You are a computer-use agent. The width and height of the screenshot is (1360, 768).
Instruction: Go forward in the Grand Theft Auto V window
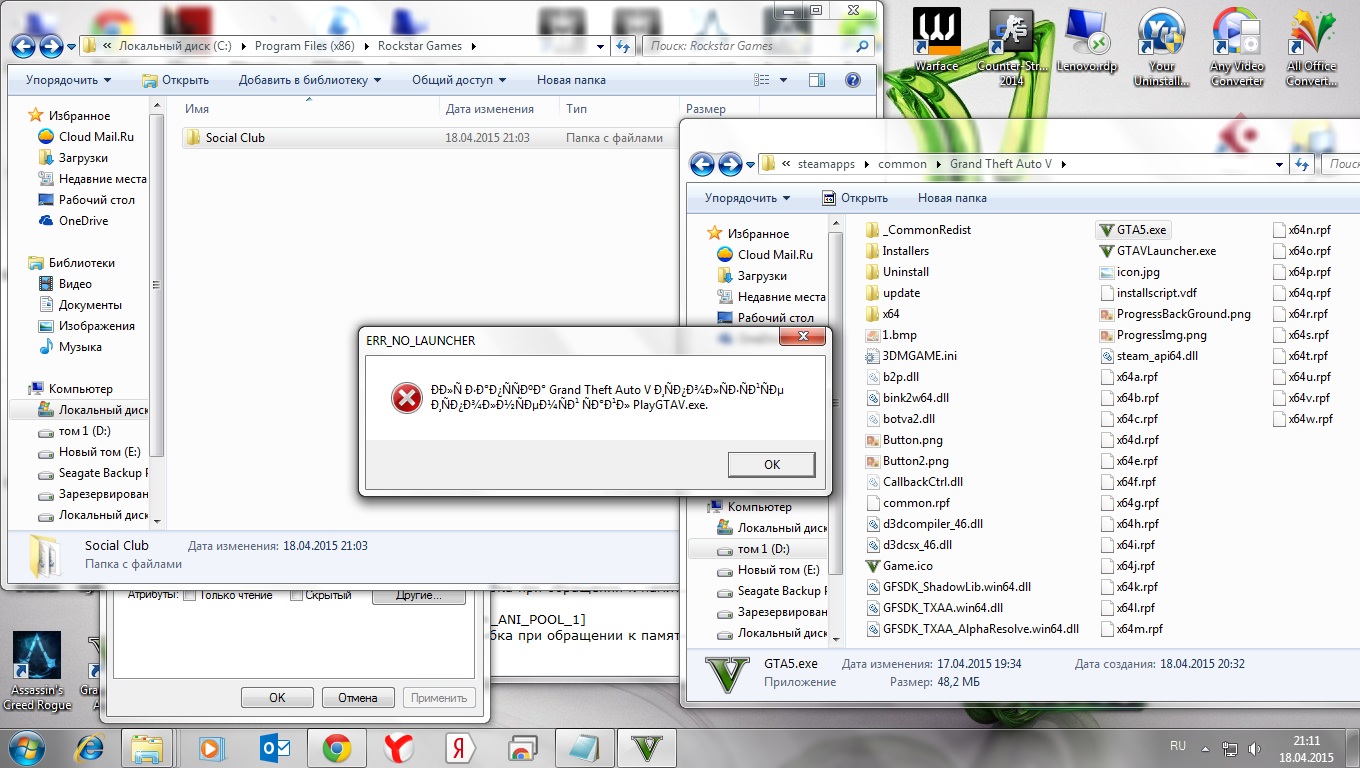tap(731, 164)
